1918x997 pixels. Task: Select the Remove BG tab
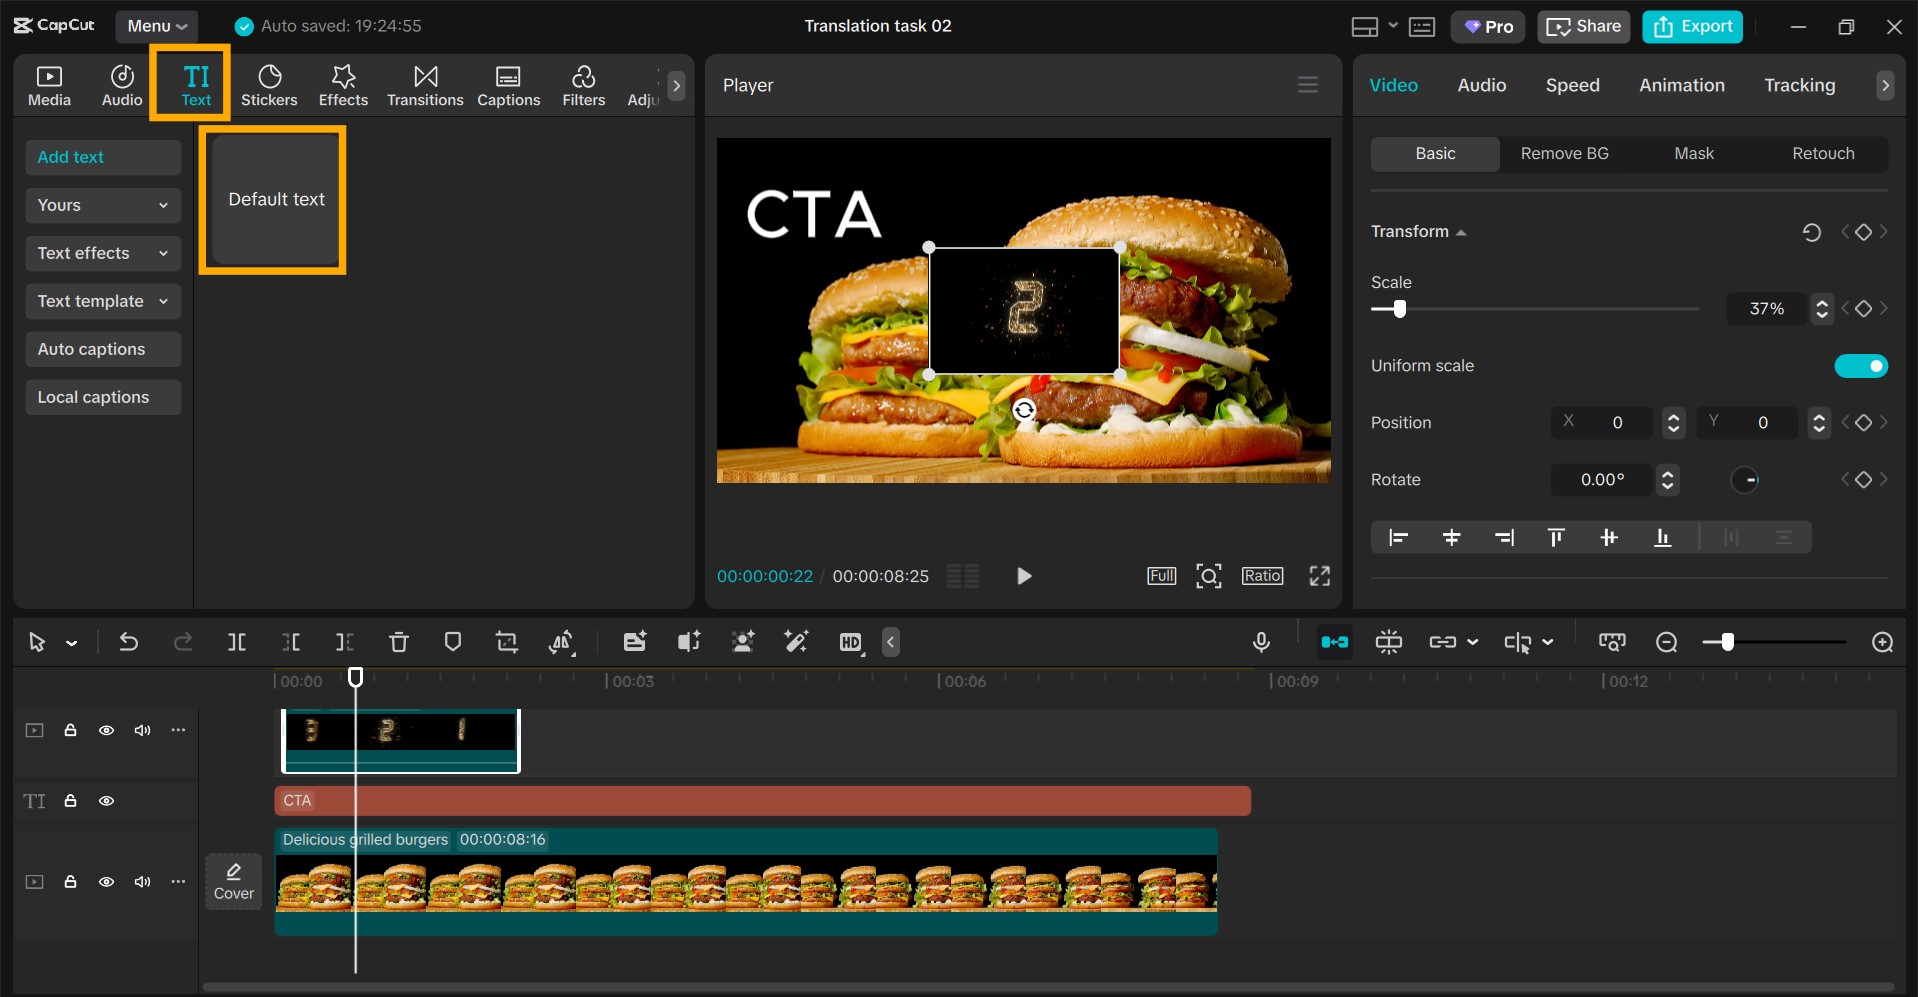click(x=1564, y=153)
